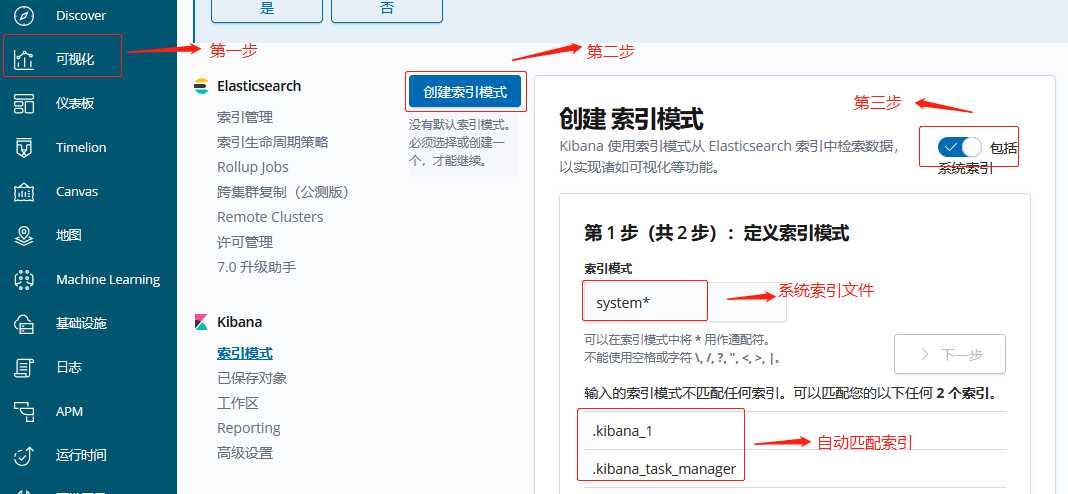Toggle the 包括系统索引 switch

[959, 146]
